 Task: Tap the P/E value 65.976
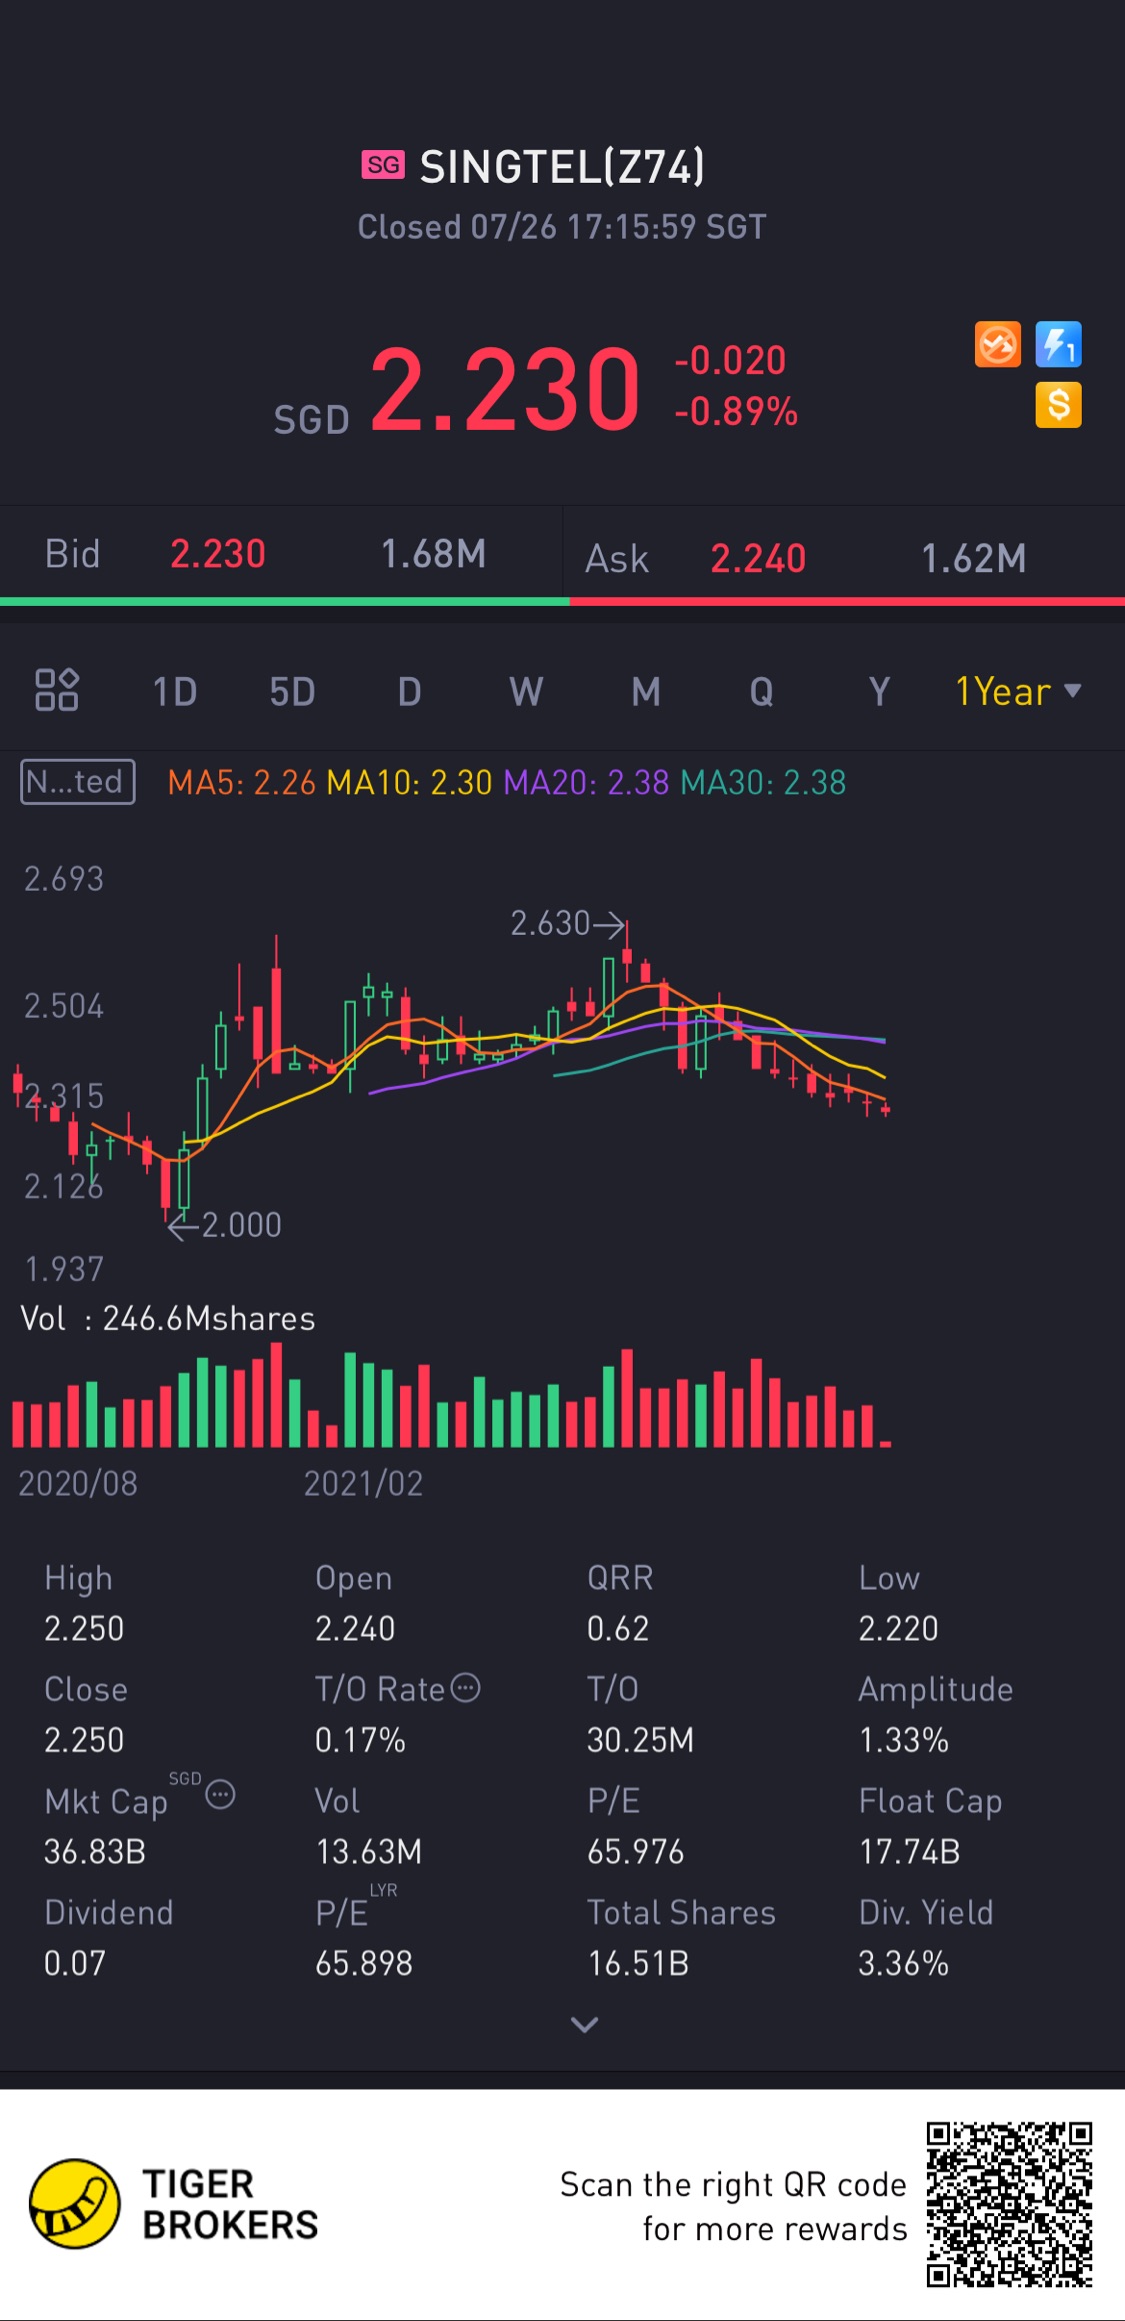(636, 1852)
